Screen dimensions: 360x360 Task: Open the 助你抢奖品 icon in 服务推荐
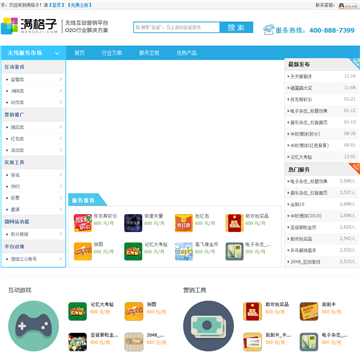pyautogui.click(x=235, y=223)
